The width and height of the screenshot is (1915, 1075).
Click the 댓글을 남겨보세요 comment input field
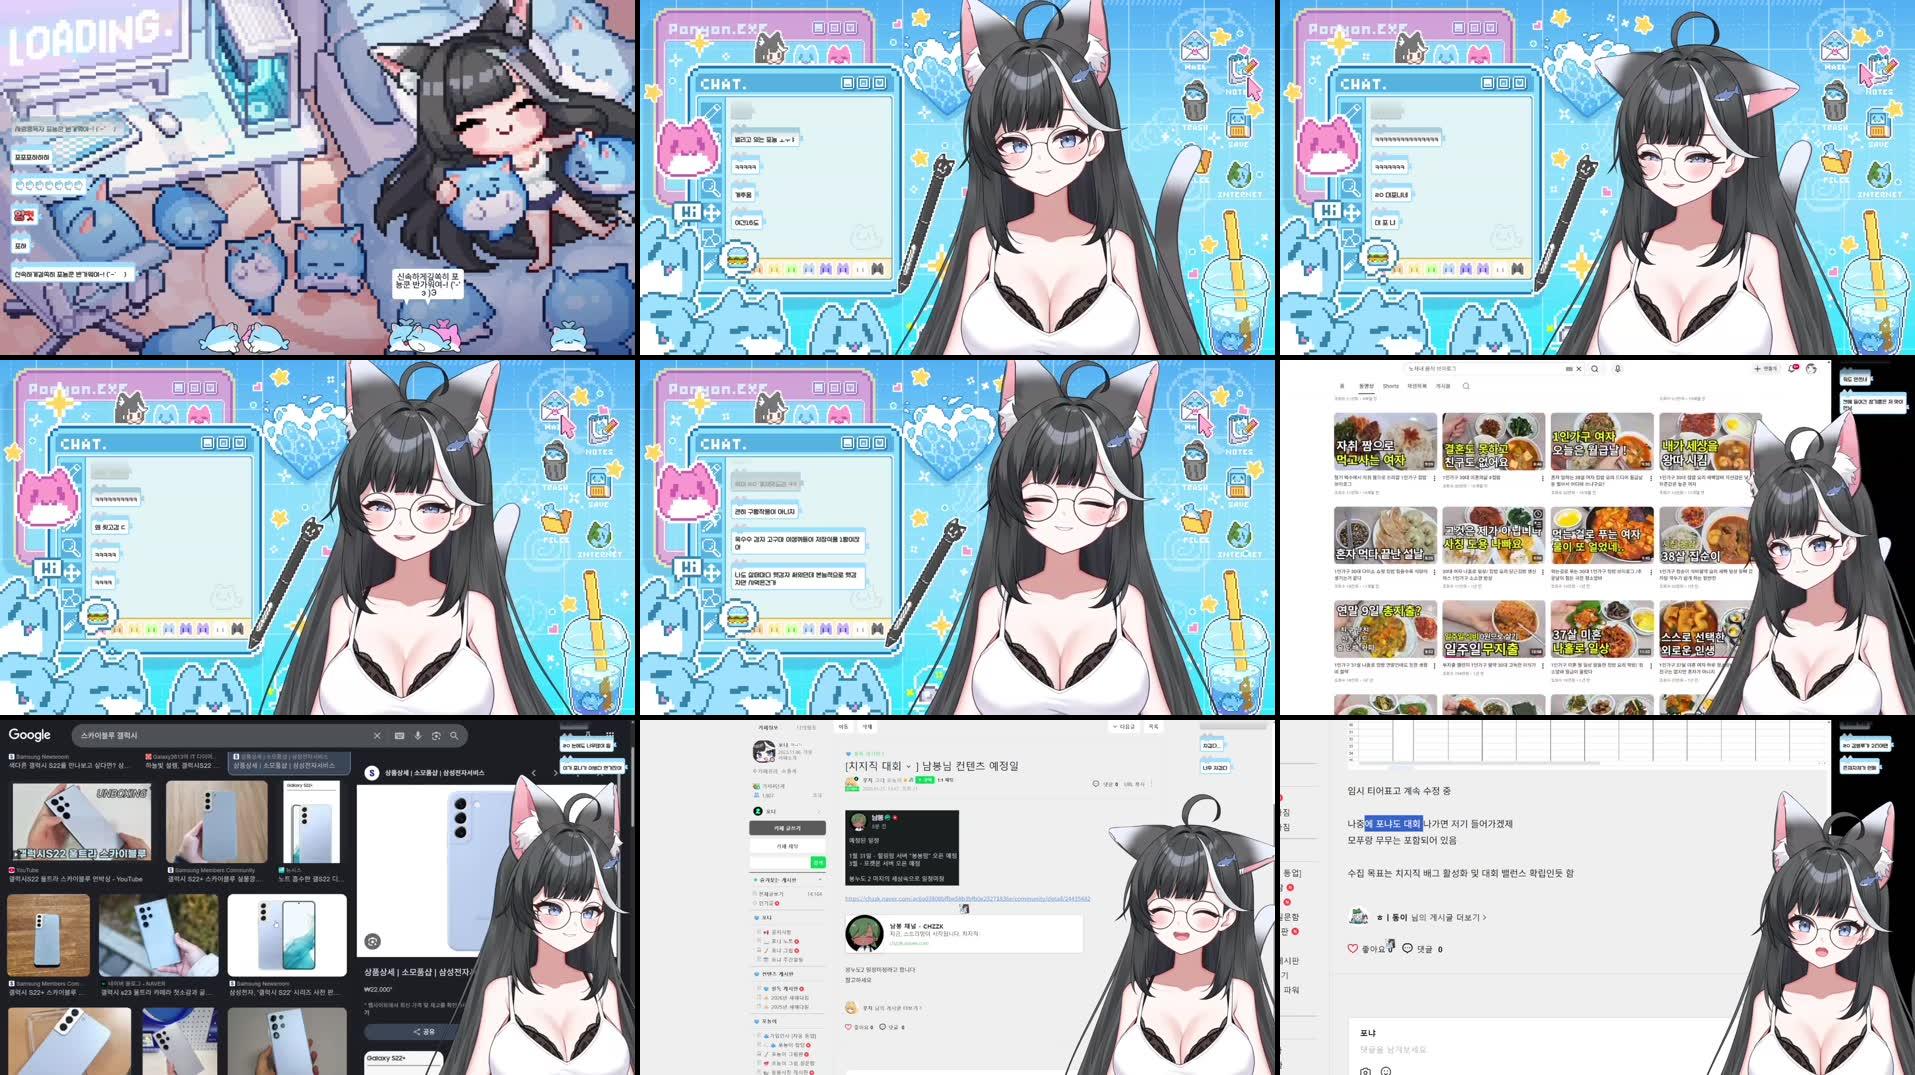(1393, 1049)
